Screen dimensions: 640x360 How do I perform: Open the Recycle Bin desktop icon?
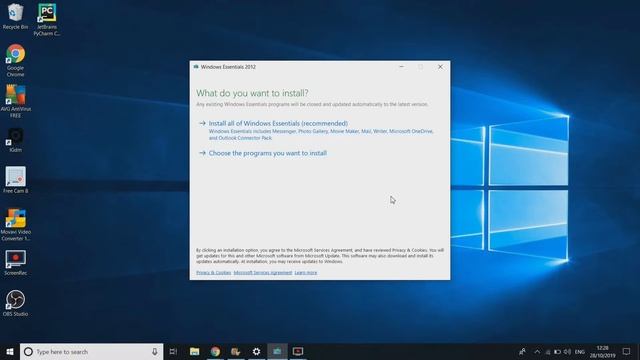click(x=16, y=16)
